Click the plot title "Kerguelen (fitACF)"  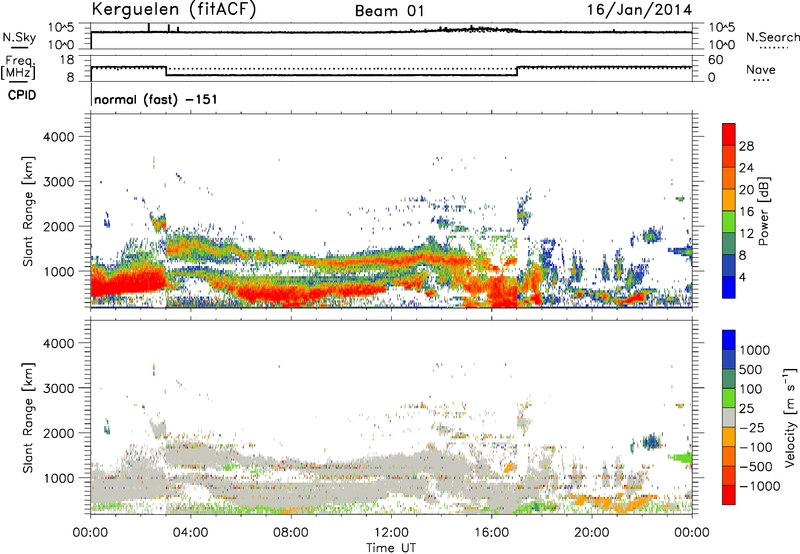[x=174, y=10]
